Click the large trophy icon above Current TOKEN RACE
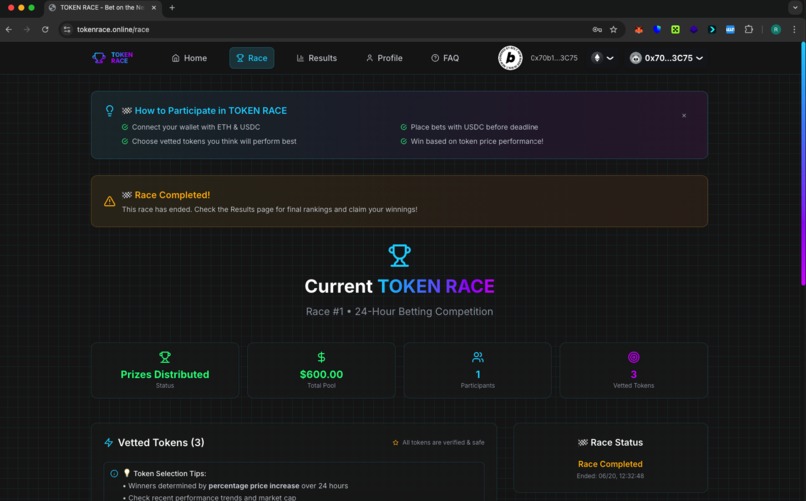This screenshot has width=806, height=501. [399, 255]
